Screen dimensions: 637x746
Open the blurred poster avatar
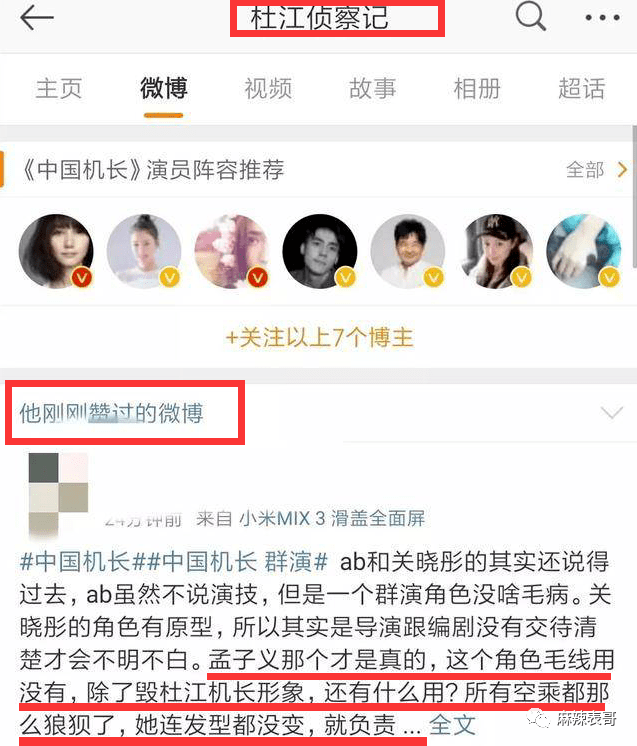coord(58,493)
